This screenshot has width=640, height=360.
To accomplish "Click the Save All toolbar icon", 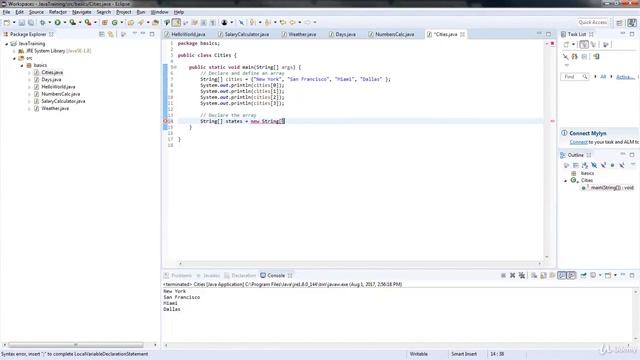I will click(31, 22).
